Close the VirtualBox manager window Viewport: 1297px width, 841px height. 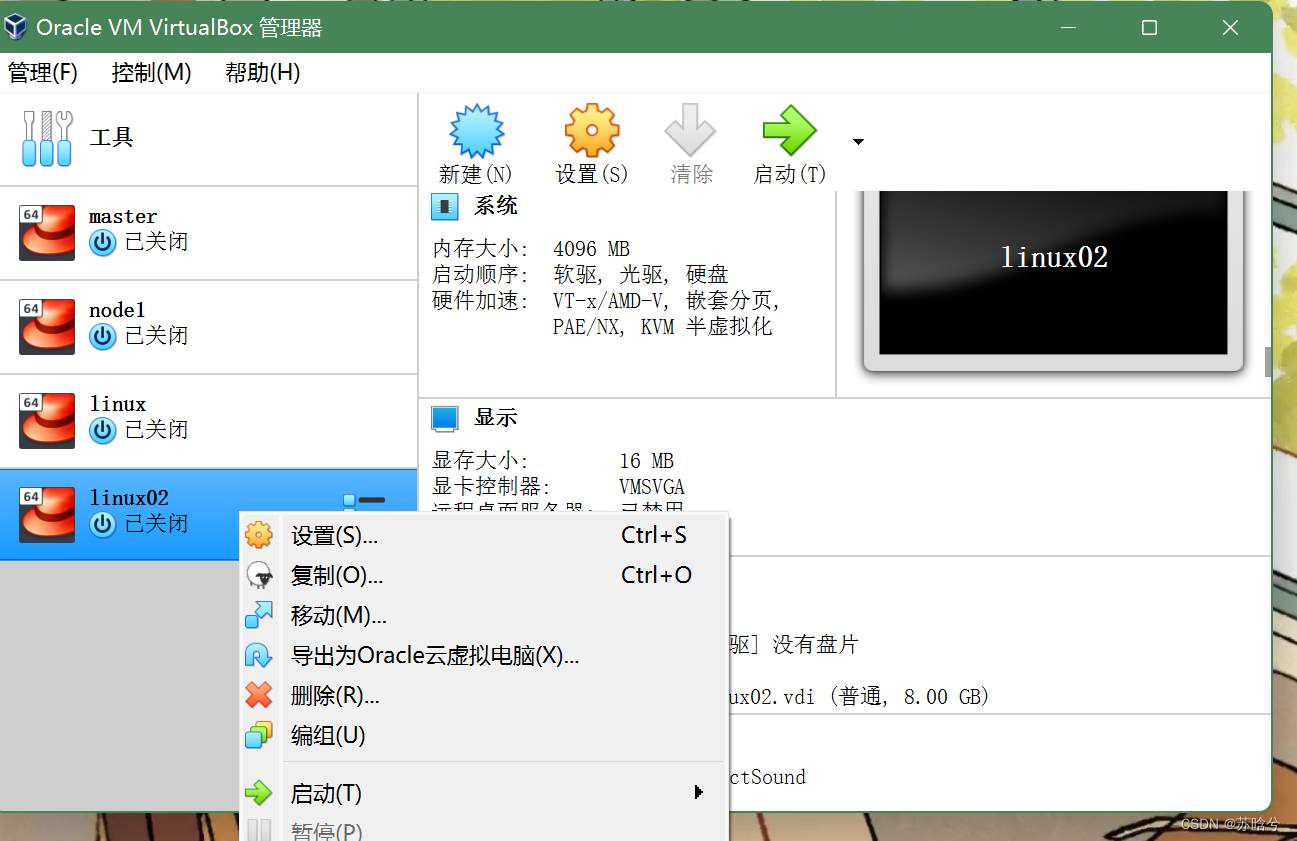pyautogui.click(x=1230, y=28)
